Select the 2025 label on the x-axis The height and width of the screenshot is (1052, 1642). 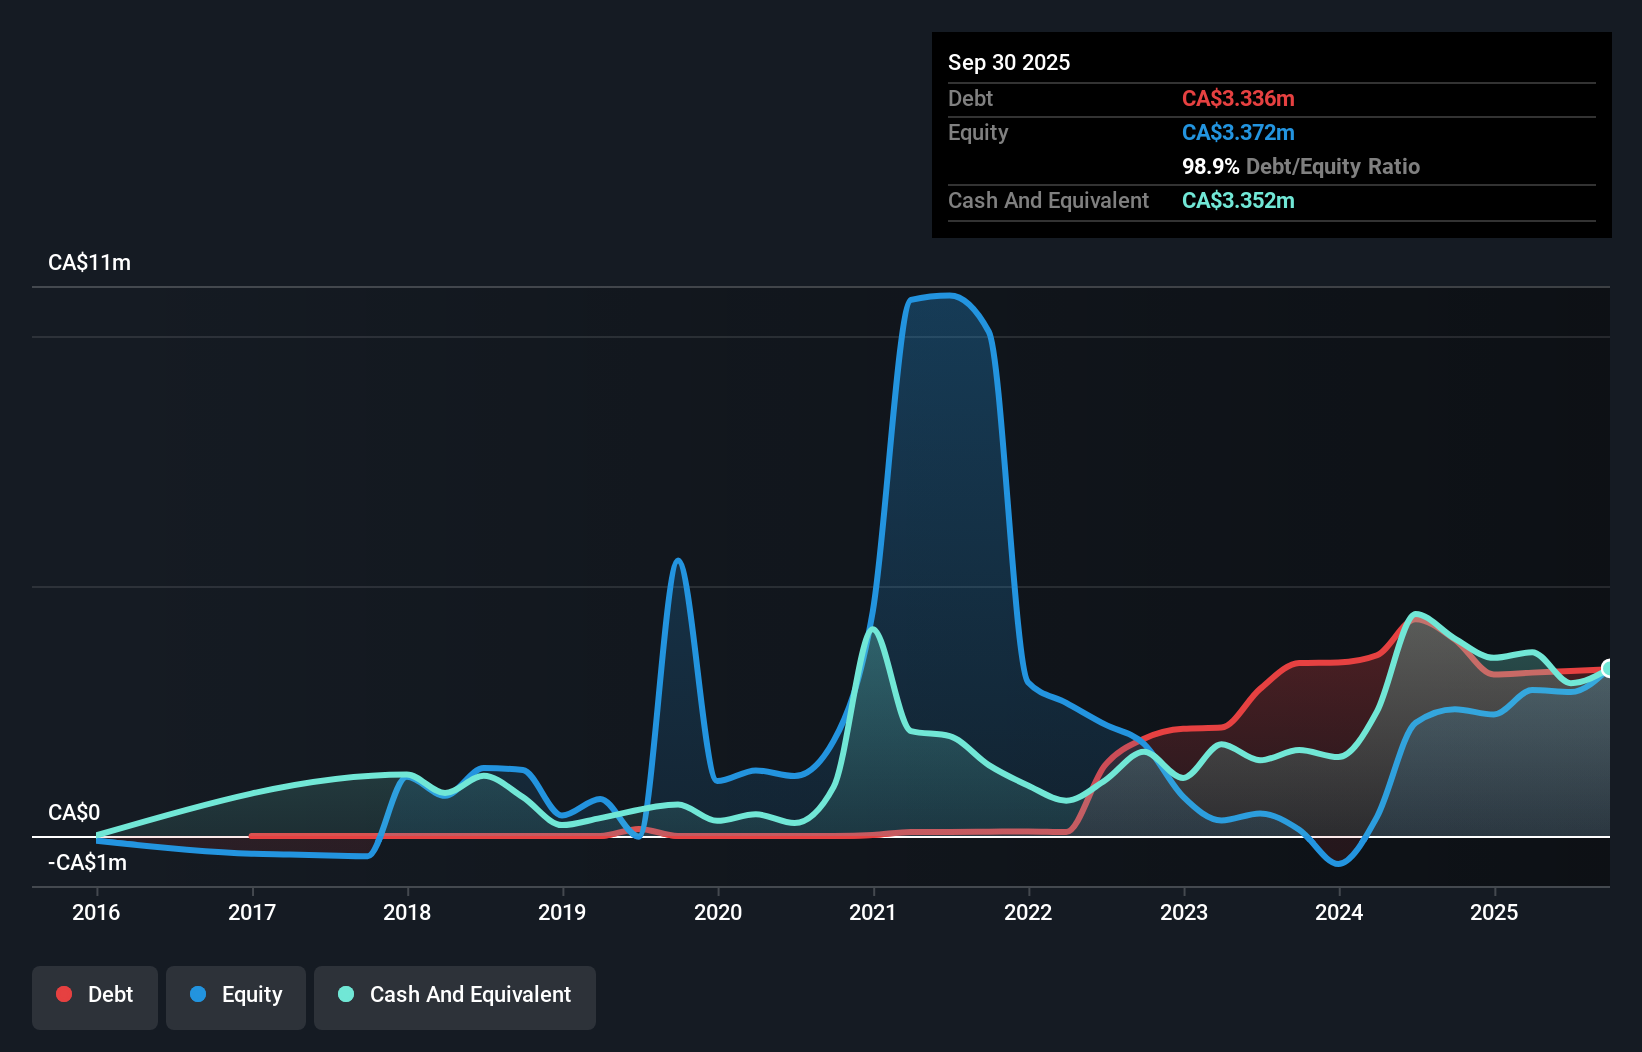[1494, 912]
